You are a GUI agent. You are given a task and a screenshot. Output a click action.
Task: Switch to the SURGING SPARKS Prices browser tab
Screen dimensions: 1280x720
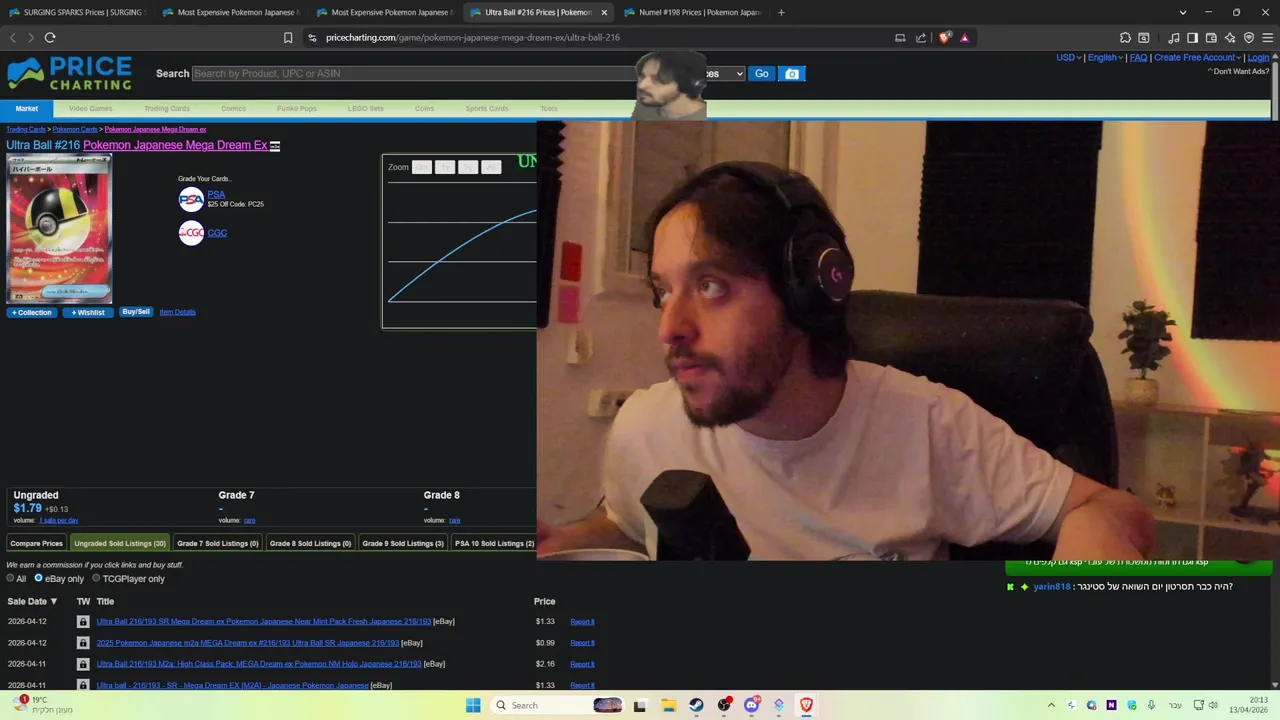pyautogui.click(x=76, y=12)
